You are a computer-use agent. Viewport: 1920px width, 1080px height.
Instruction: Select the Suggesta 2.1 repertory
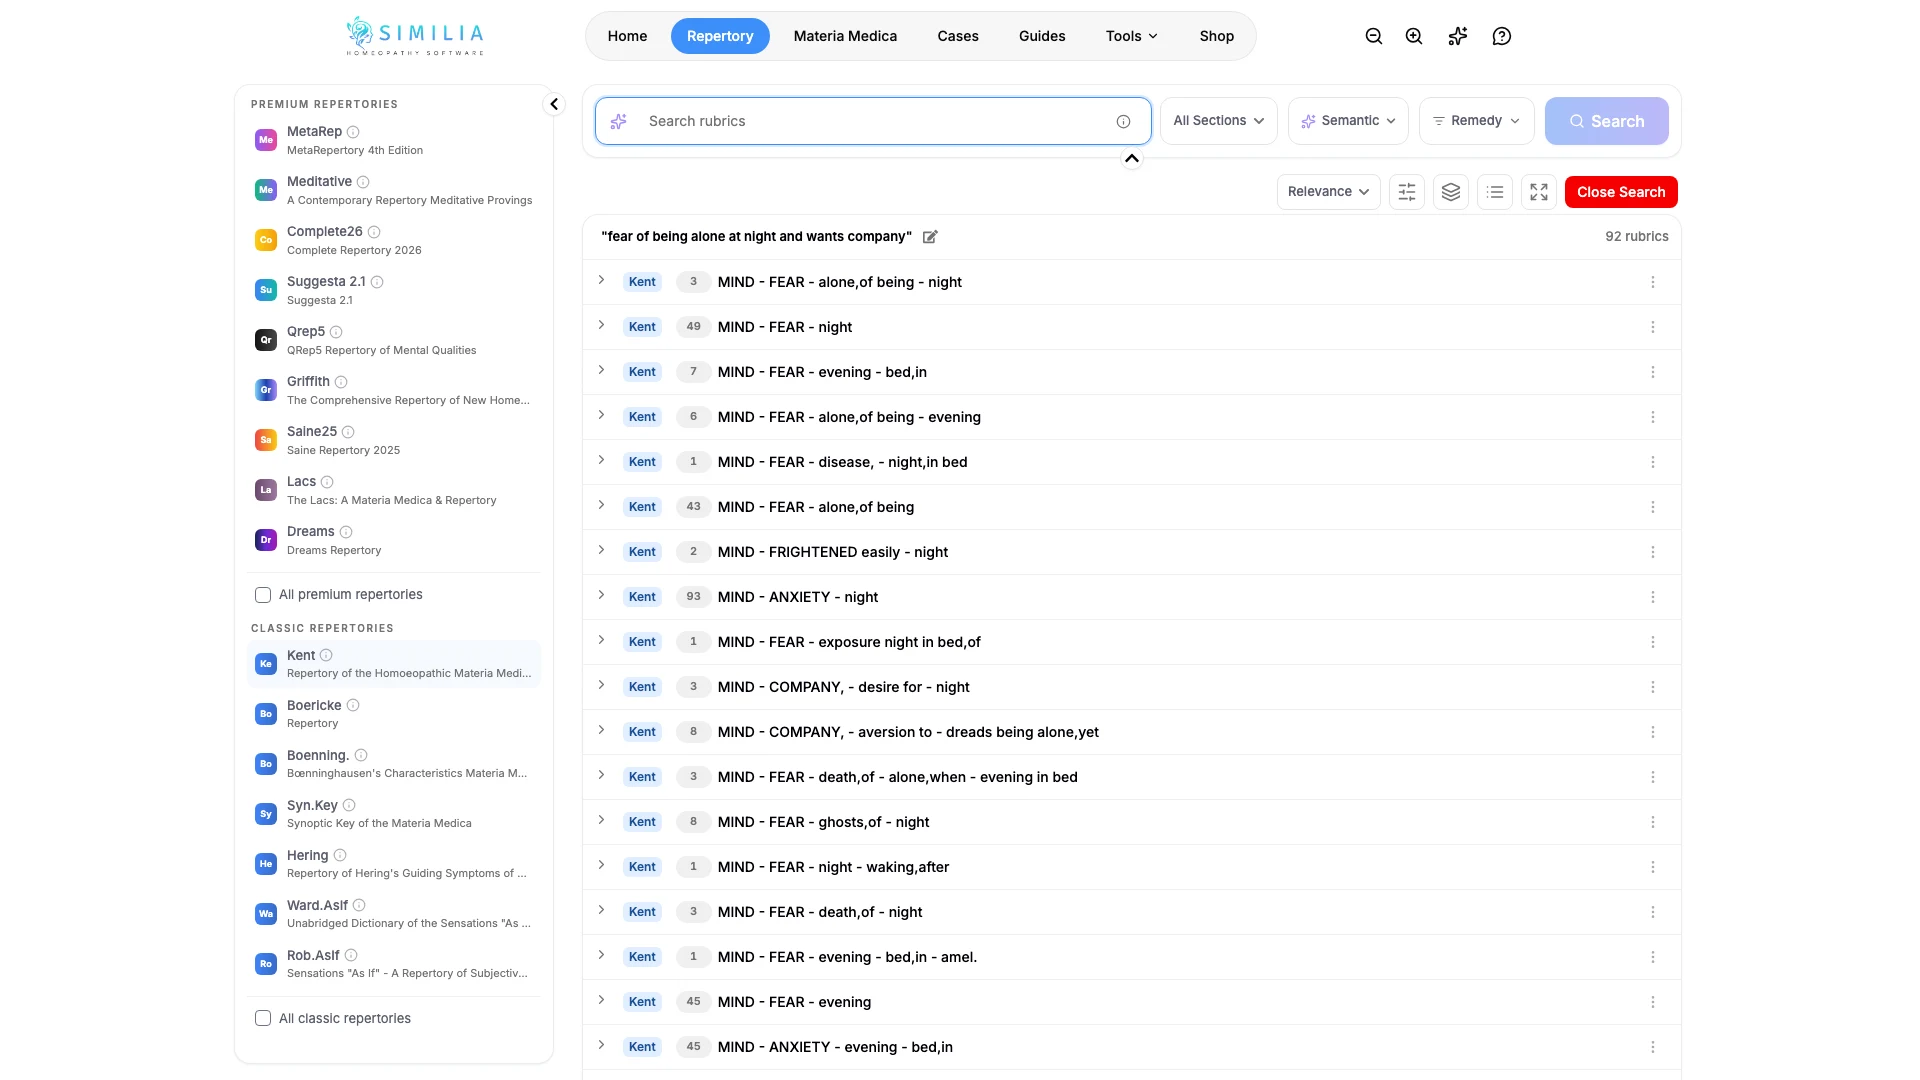tap(394, 290)
